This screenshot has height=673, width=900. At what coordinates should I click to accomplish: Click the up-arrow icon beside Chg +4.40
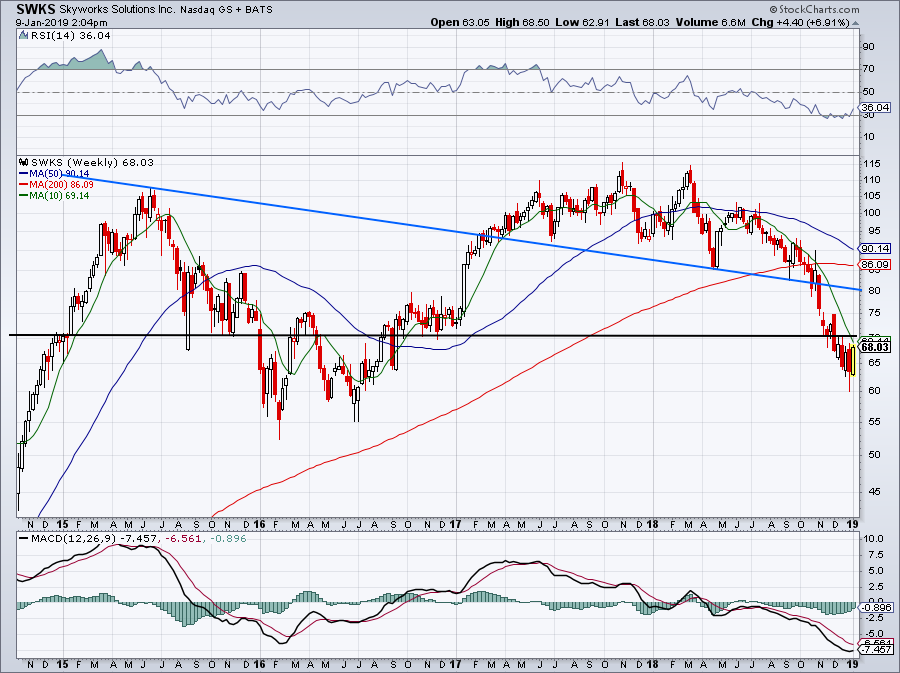(856, 23)
